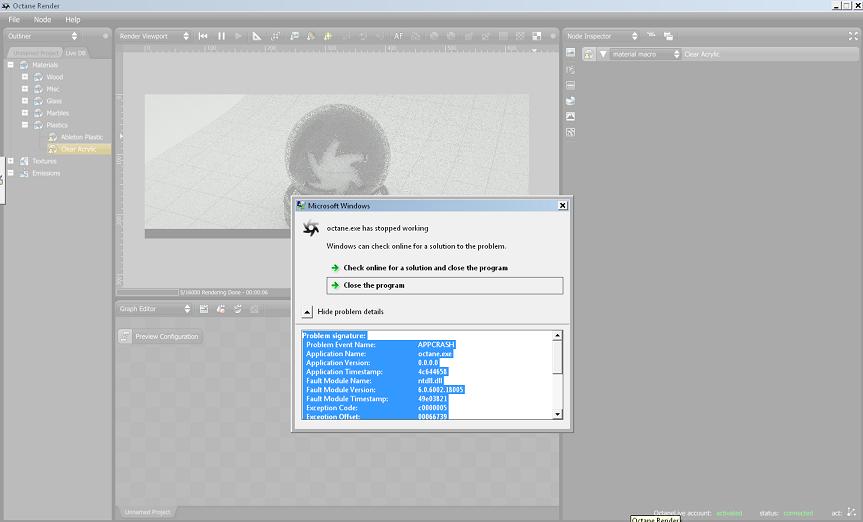Click the first icon in Graph Editor toolbar
863x522 pixels.
pos(204,309)
